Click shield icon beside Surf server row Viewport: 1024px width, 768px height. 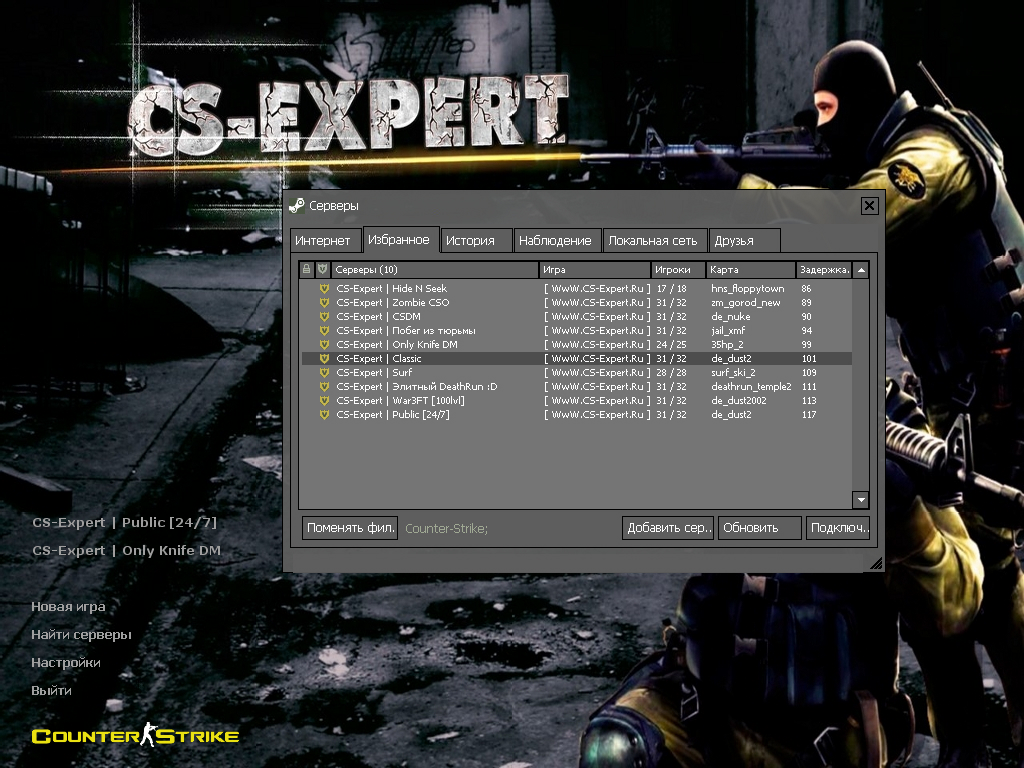tap(324, 373)
